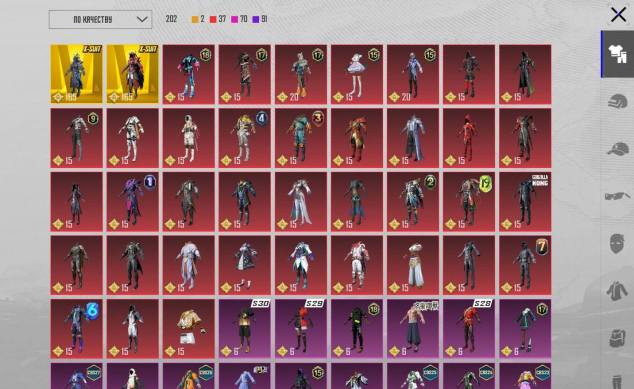Click the dropdown chevron arrow

[142, 19]
